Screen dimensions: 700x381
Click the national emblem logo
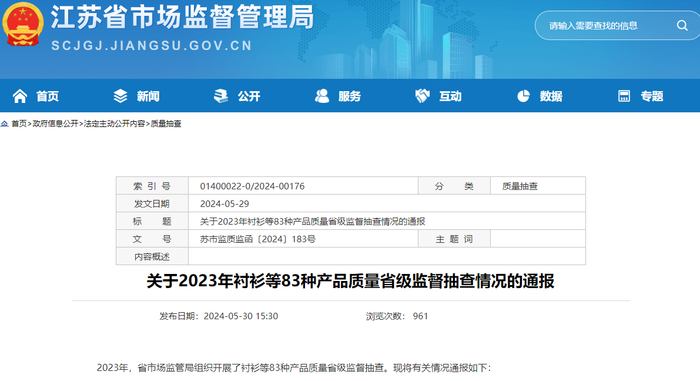23,24
